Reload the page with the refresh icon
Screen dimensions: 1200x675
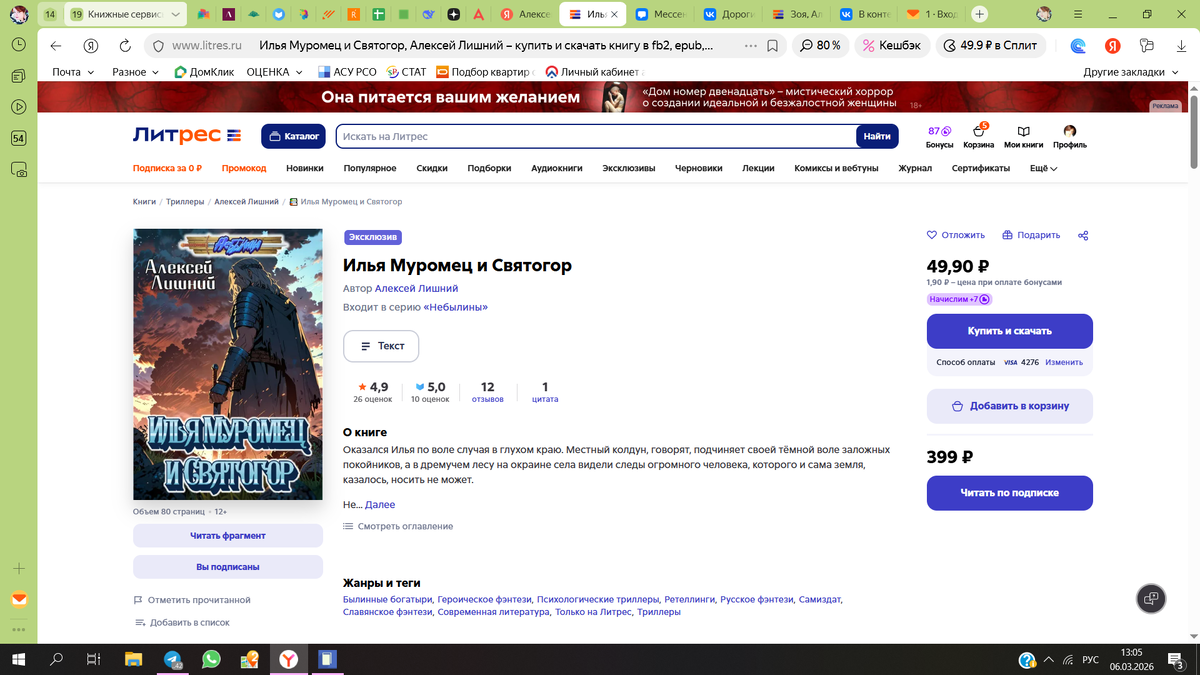pos(125,46)
